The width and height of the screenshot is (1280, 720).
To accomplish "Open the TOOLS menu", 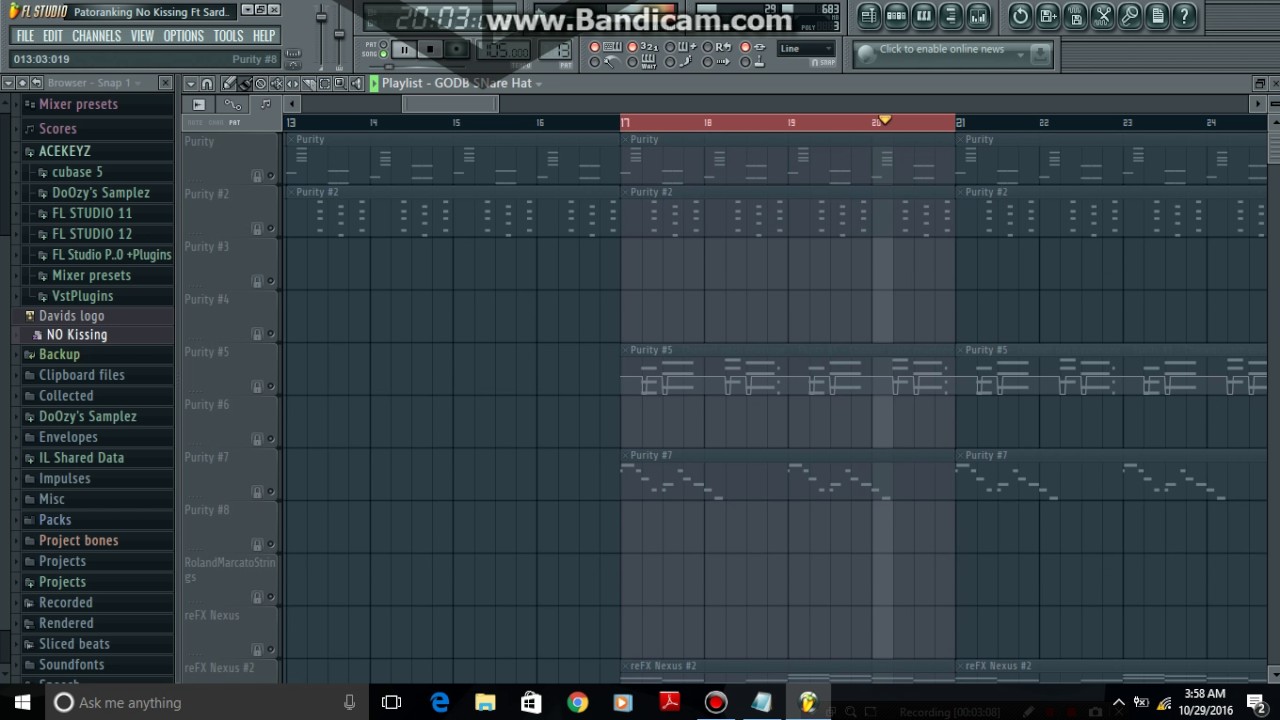I will tap(228, 36).
